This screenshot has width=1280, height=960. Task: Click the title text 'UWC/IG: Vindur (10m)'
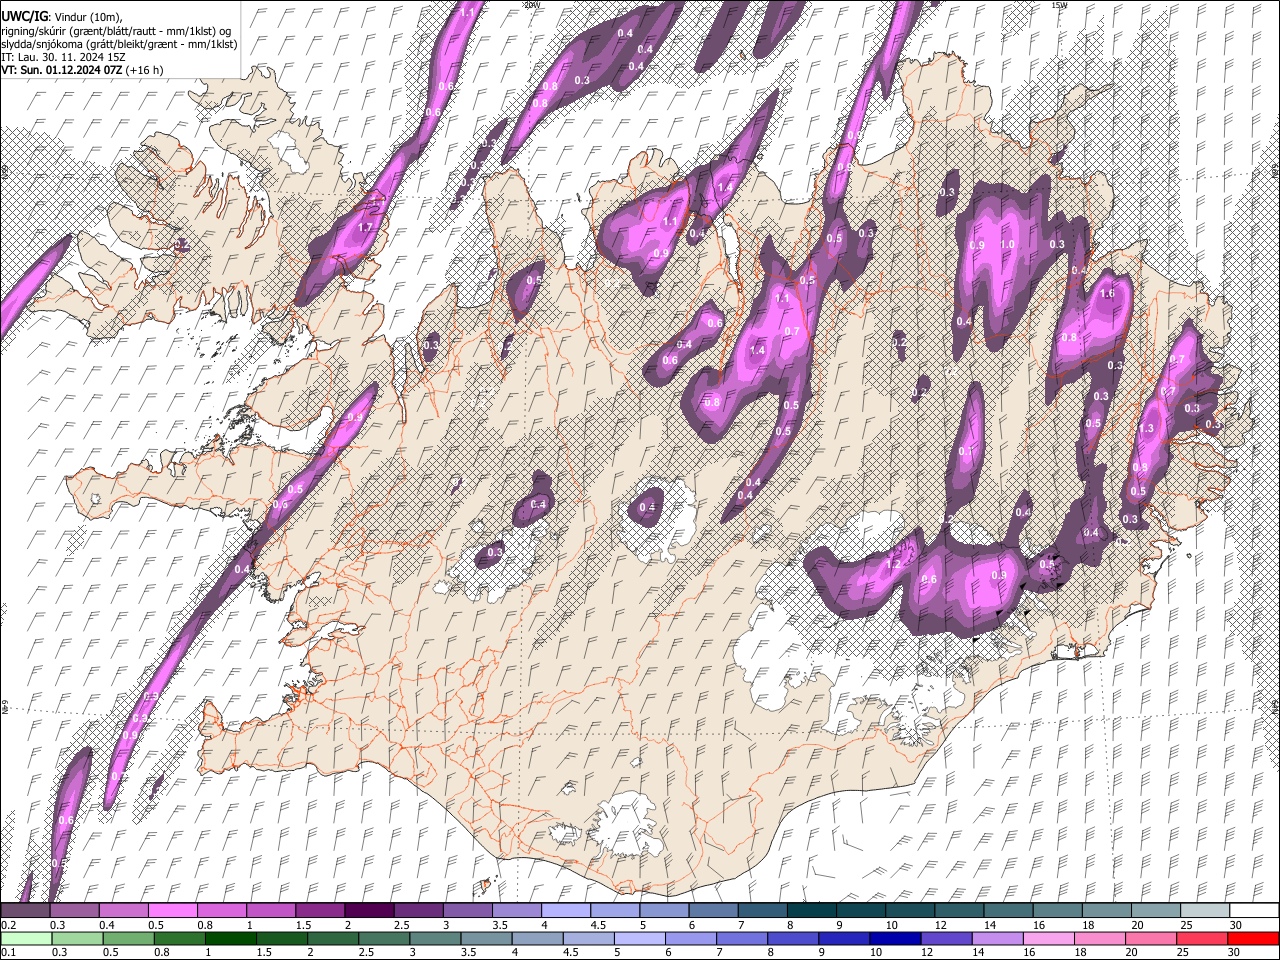pyautogui.click(x=61, y=16)
